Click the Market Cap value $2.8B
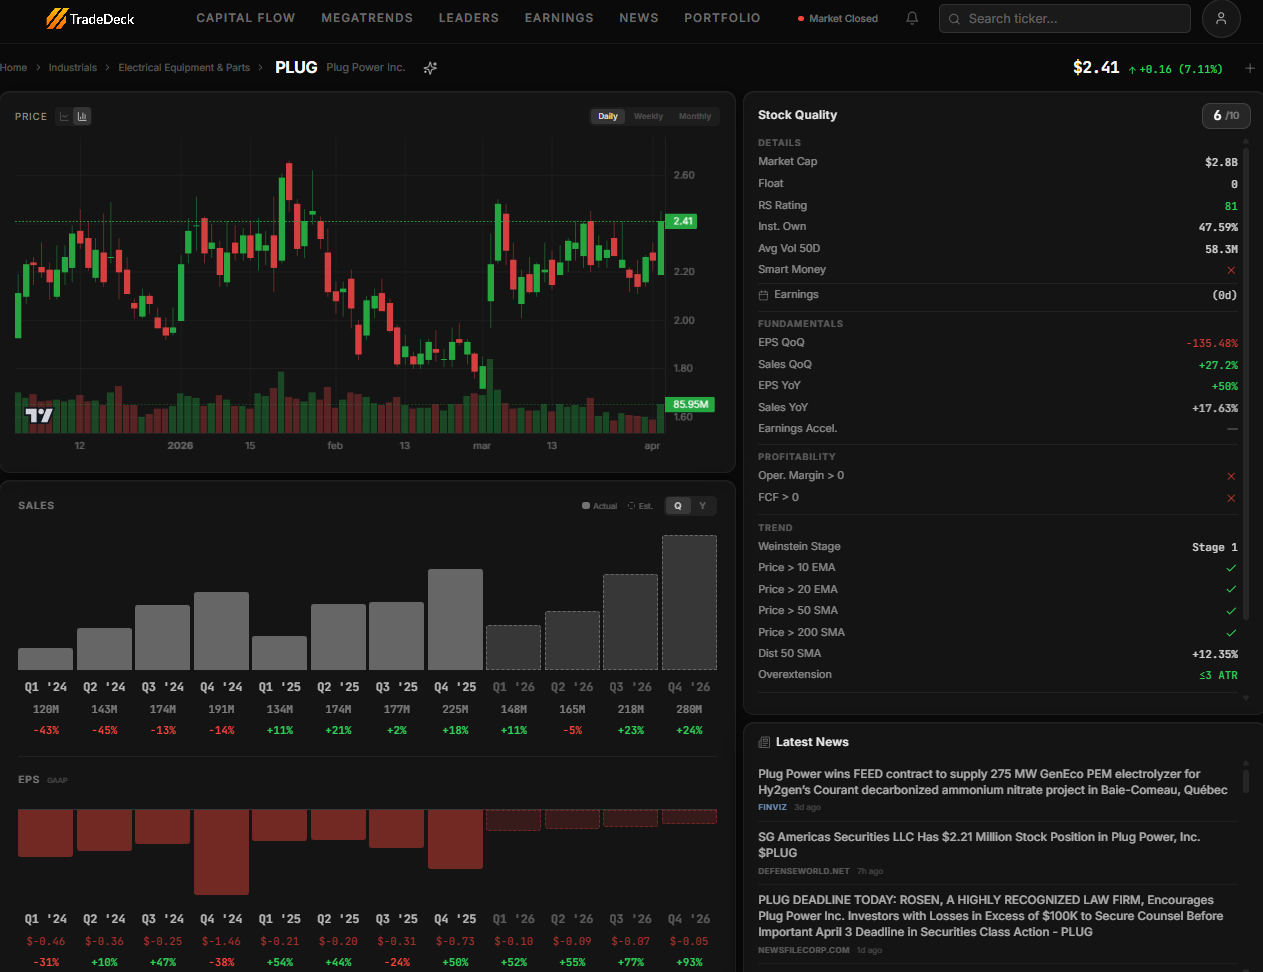 [1221, 162]
